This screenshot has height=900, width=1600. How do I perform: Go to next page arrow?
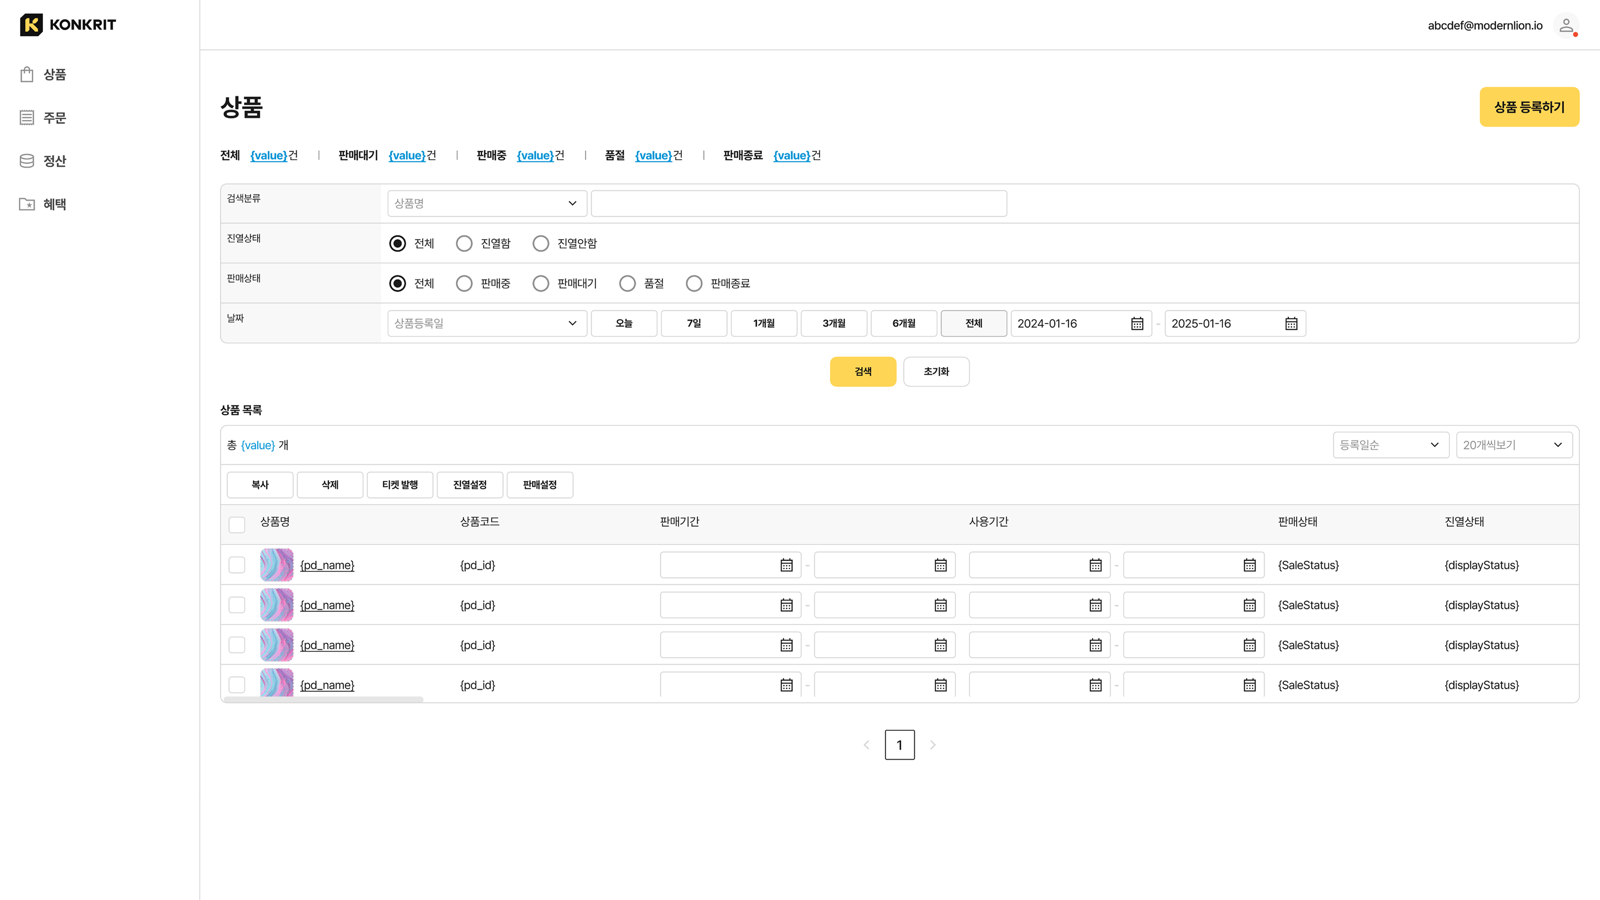(933, 745)
